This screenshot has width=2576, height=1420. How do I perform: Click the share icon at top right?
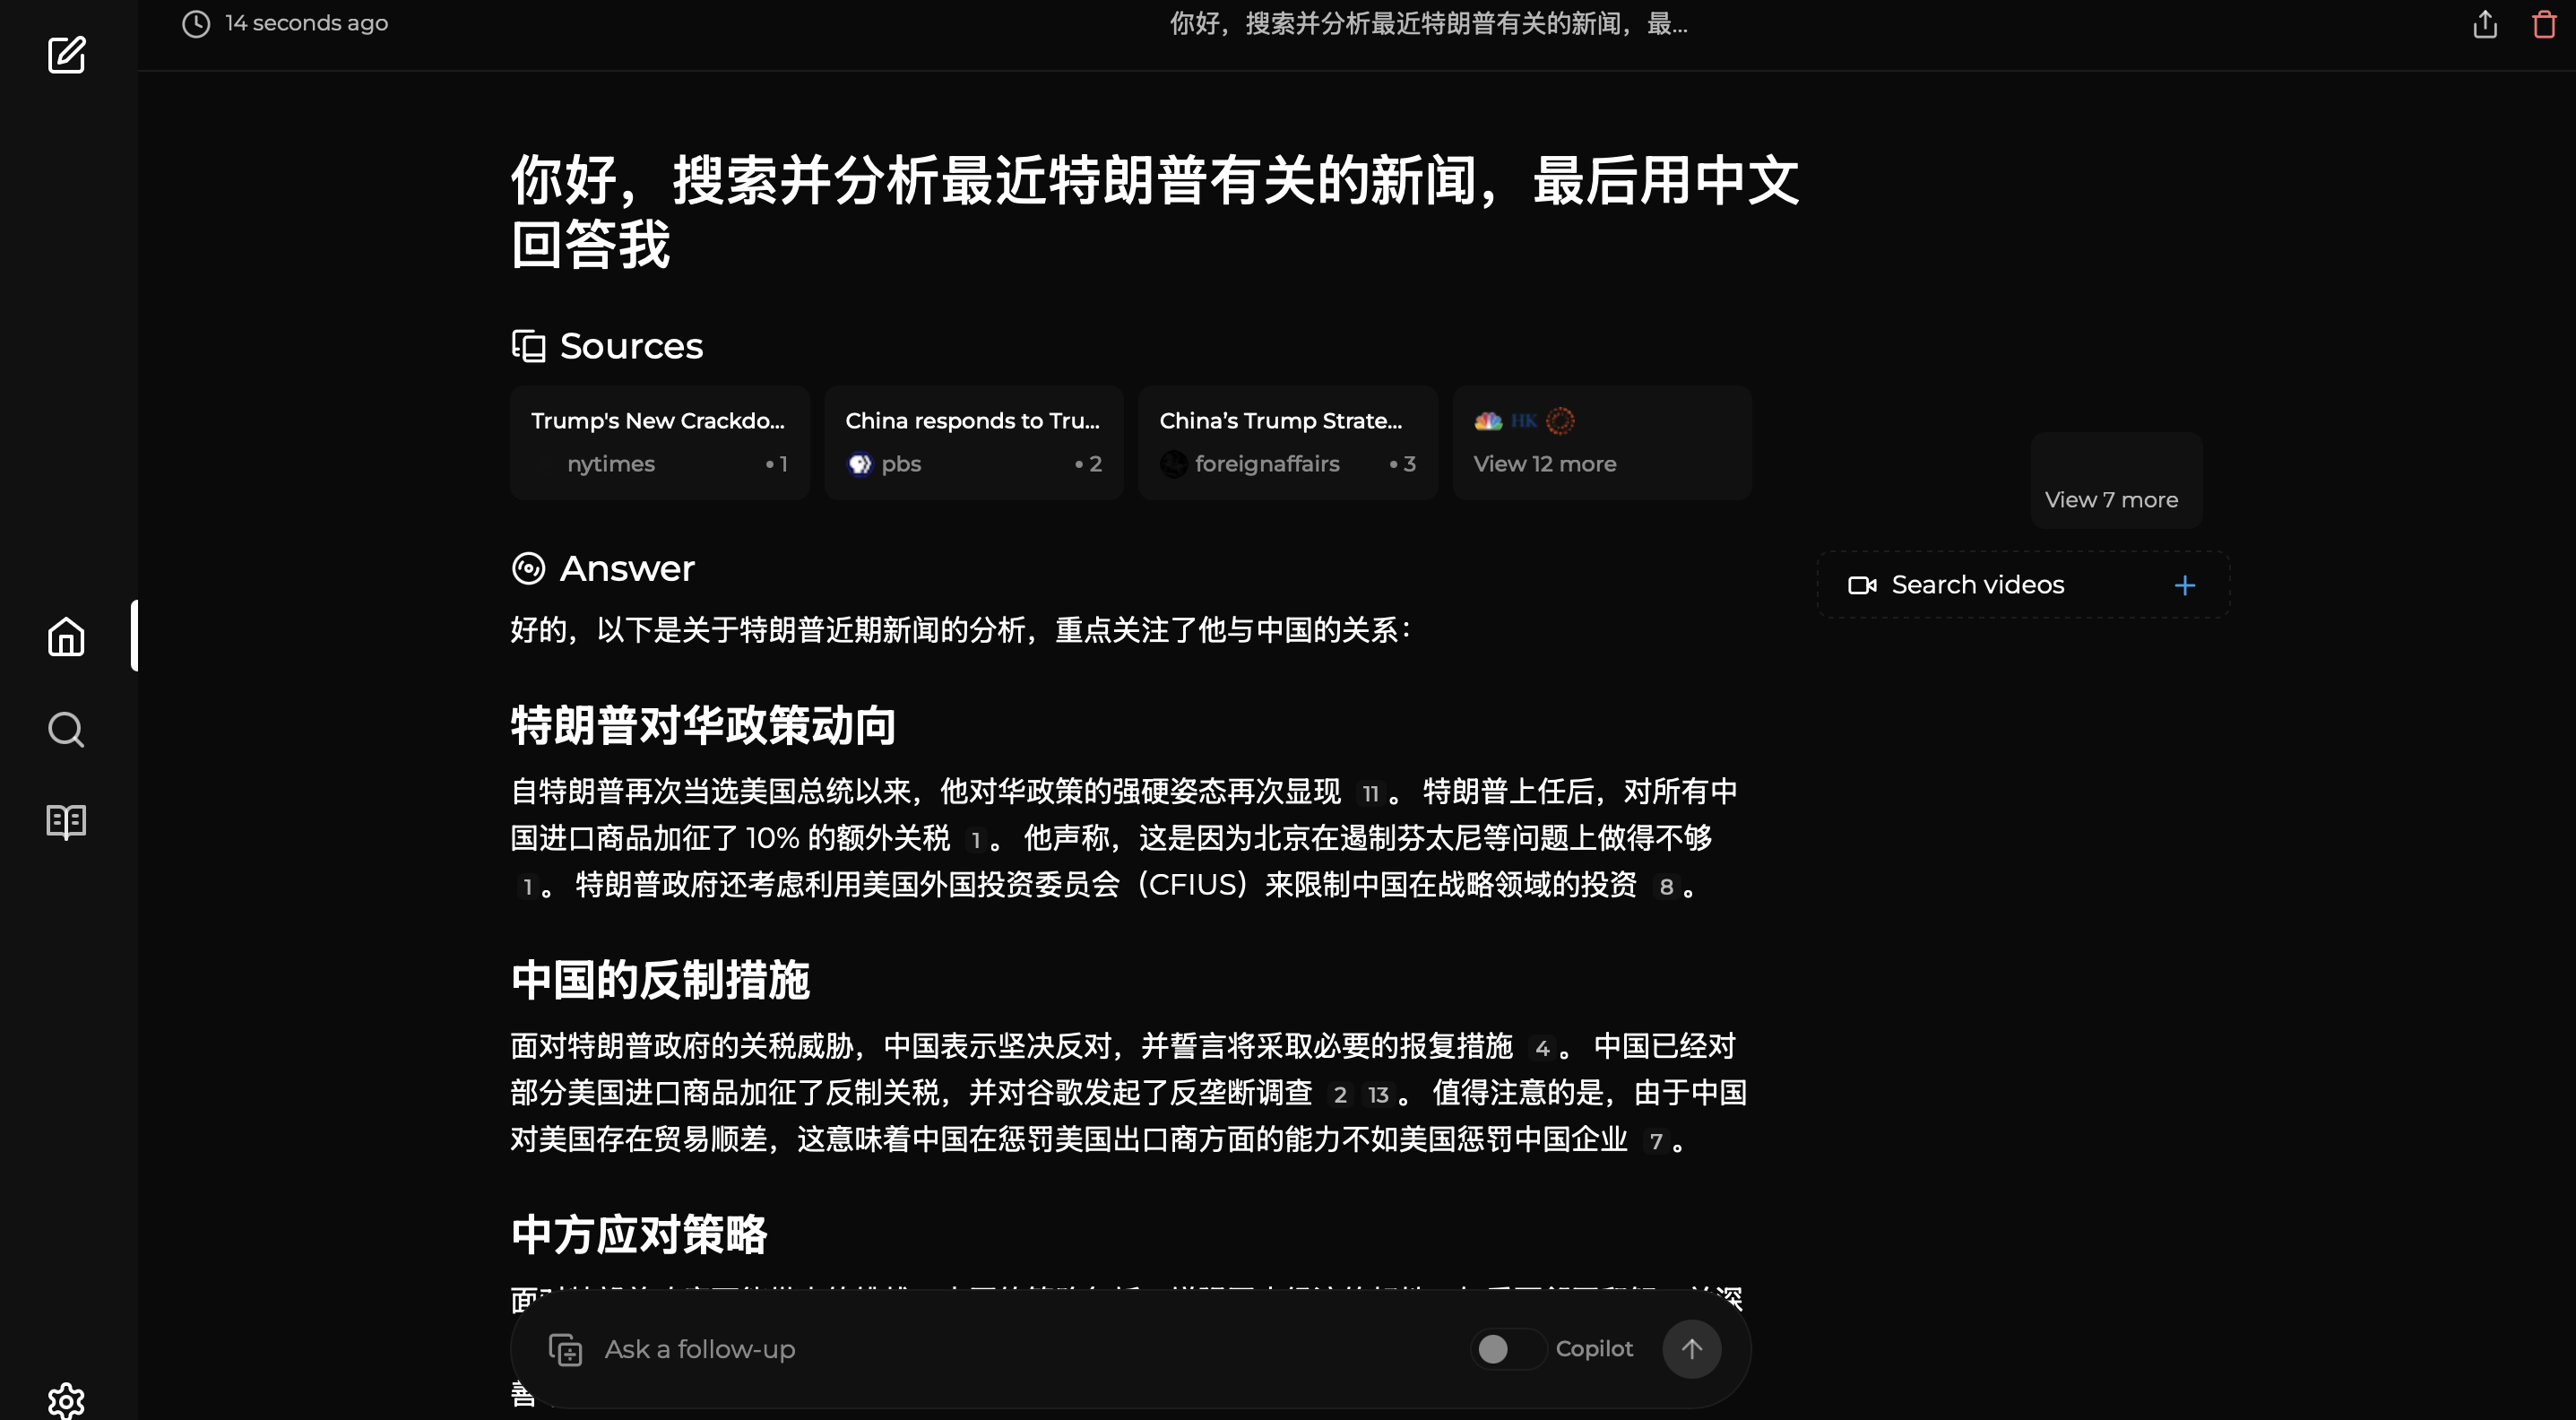(2485, 24)
